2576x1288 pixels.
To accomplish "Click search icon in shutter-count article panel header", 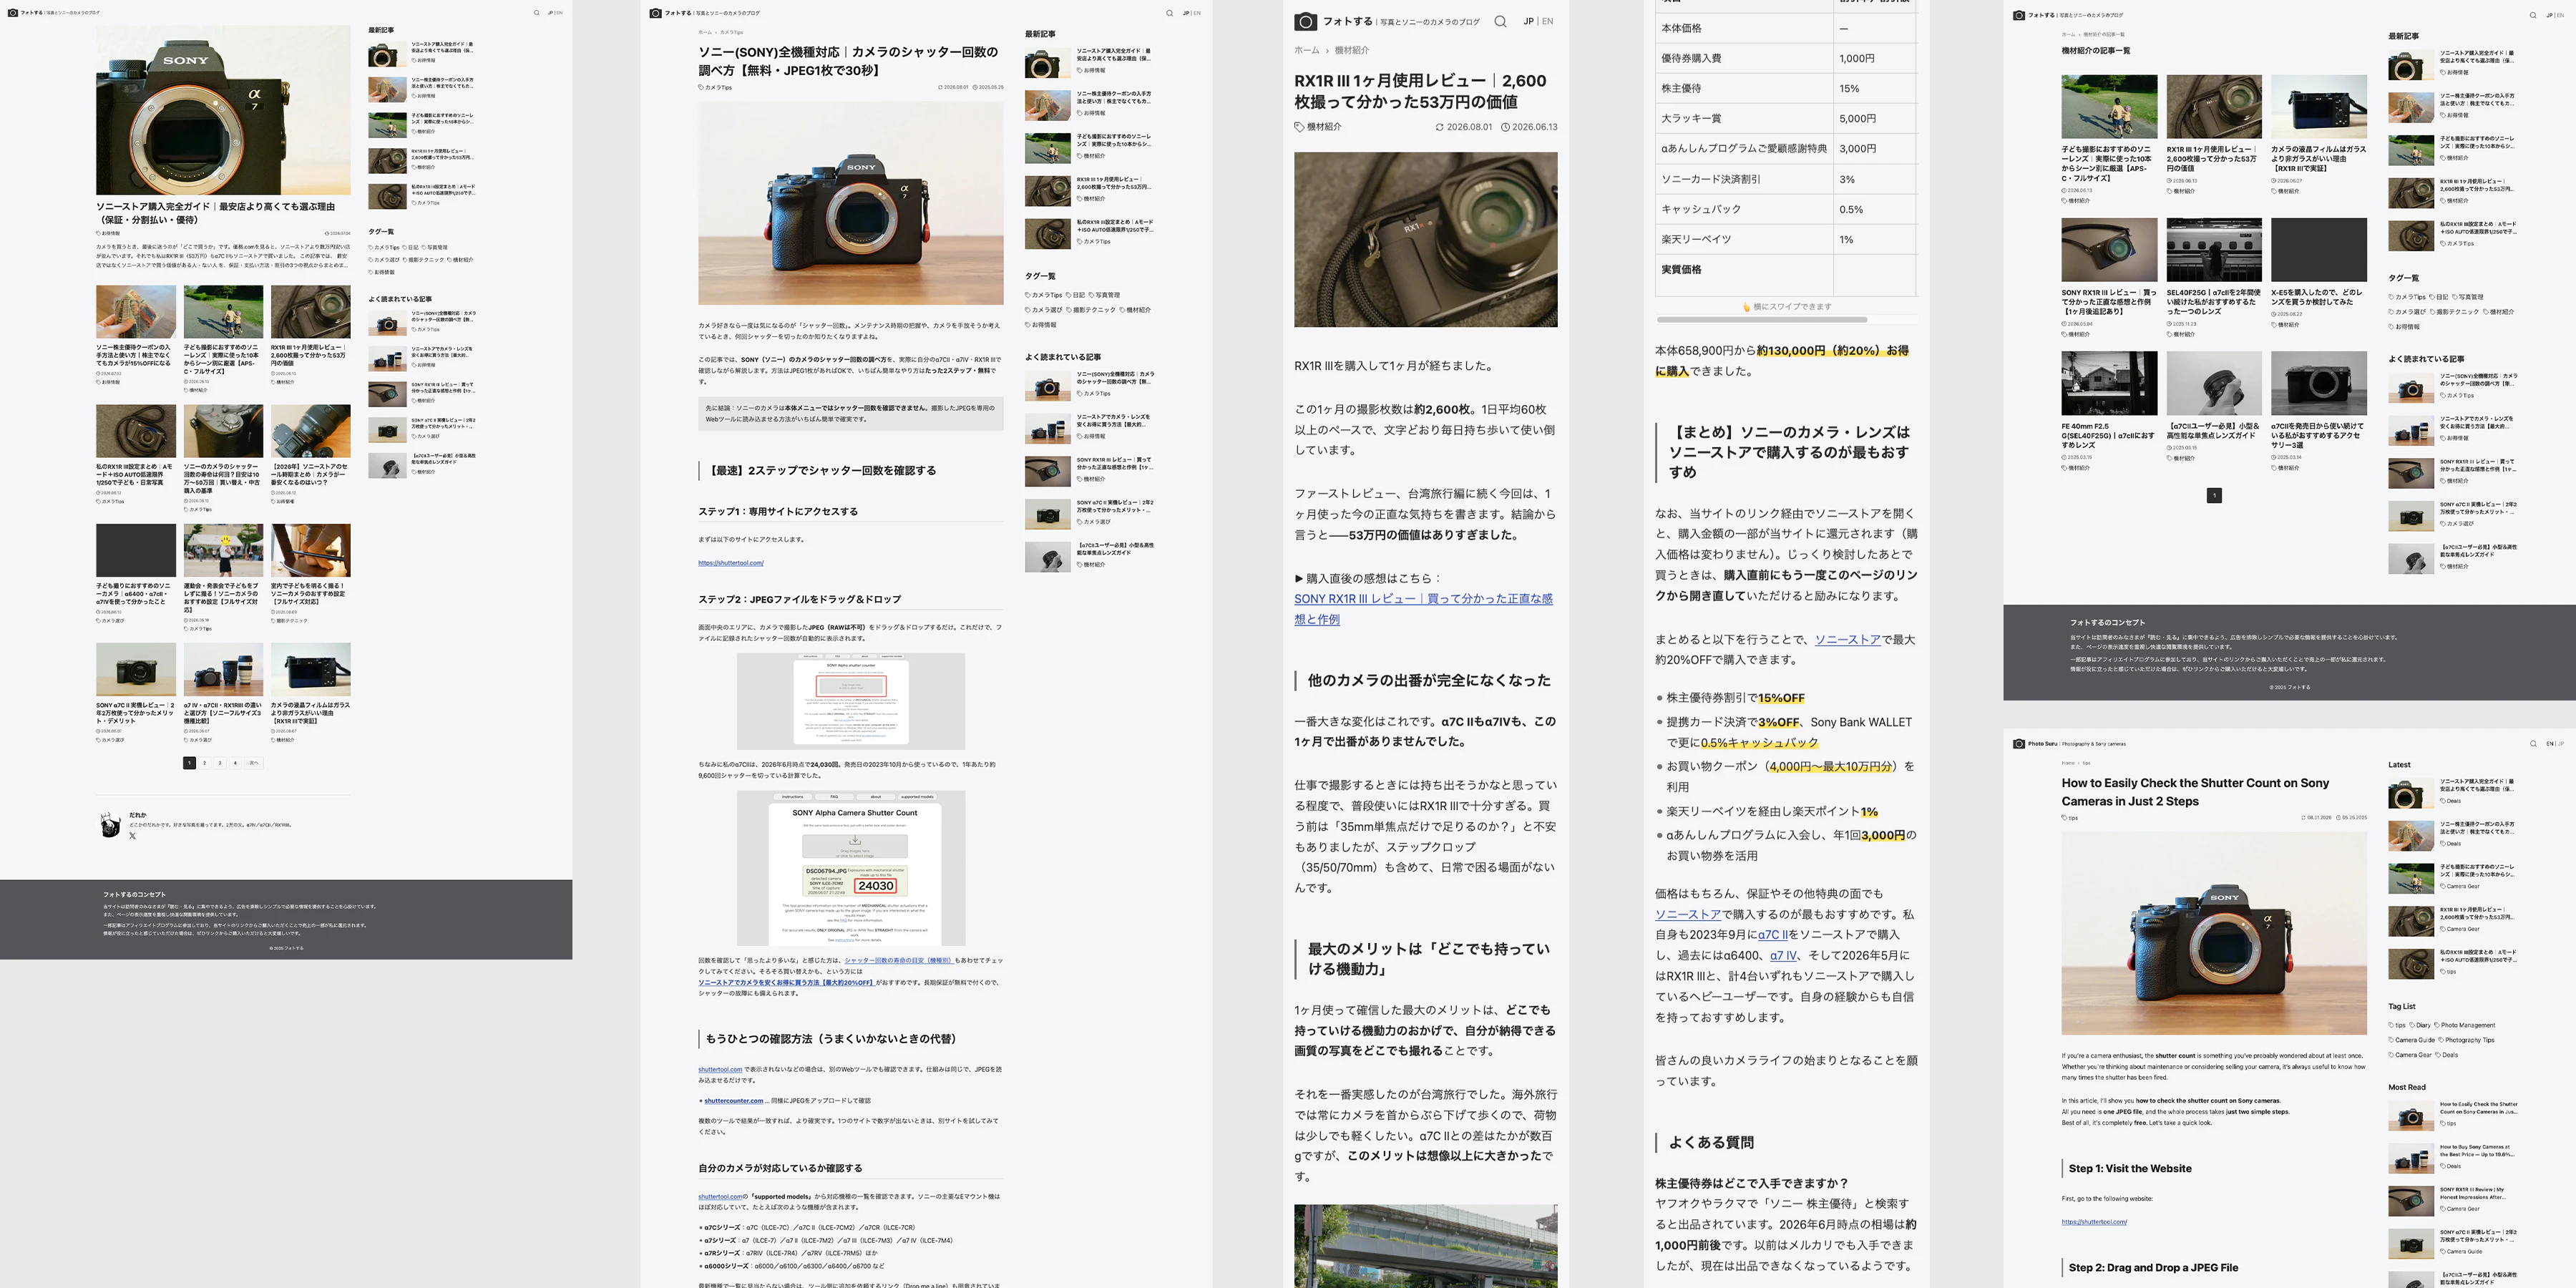I will coord(1169,13).
